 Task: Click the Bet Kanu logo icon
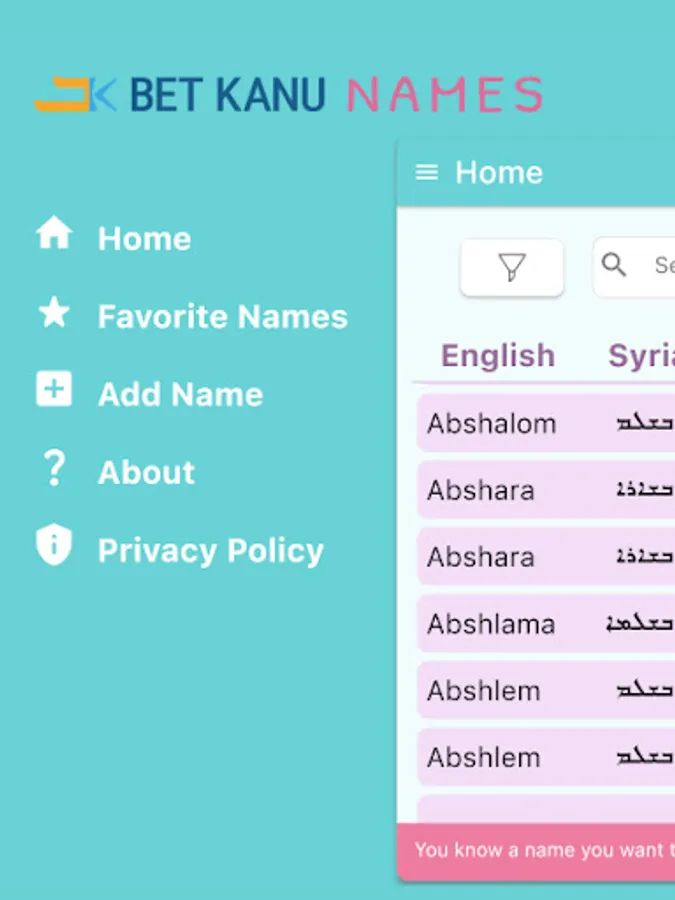tap(75, 95)
